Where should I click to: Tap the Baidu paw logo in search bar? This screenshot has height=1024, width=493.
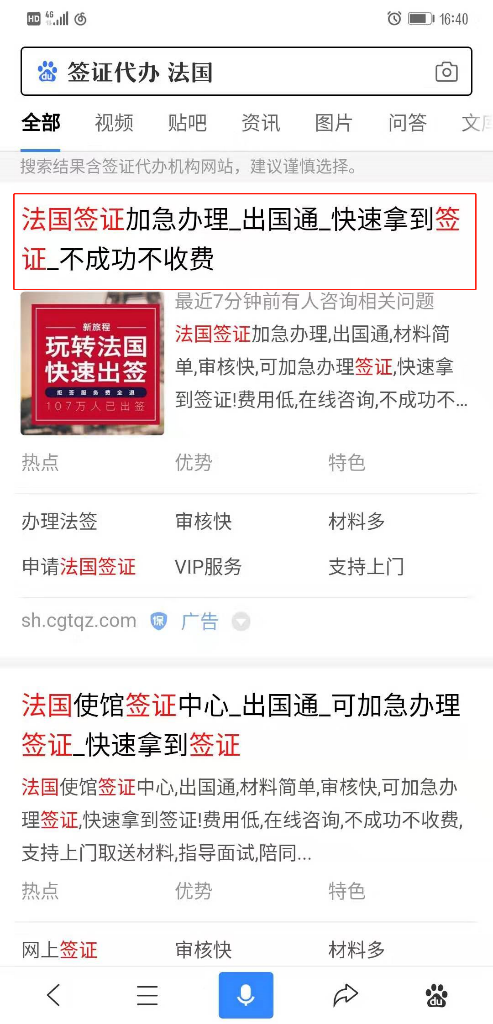tap(47, 71)
